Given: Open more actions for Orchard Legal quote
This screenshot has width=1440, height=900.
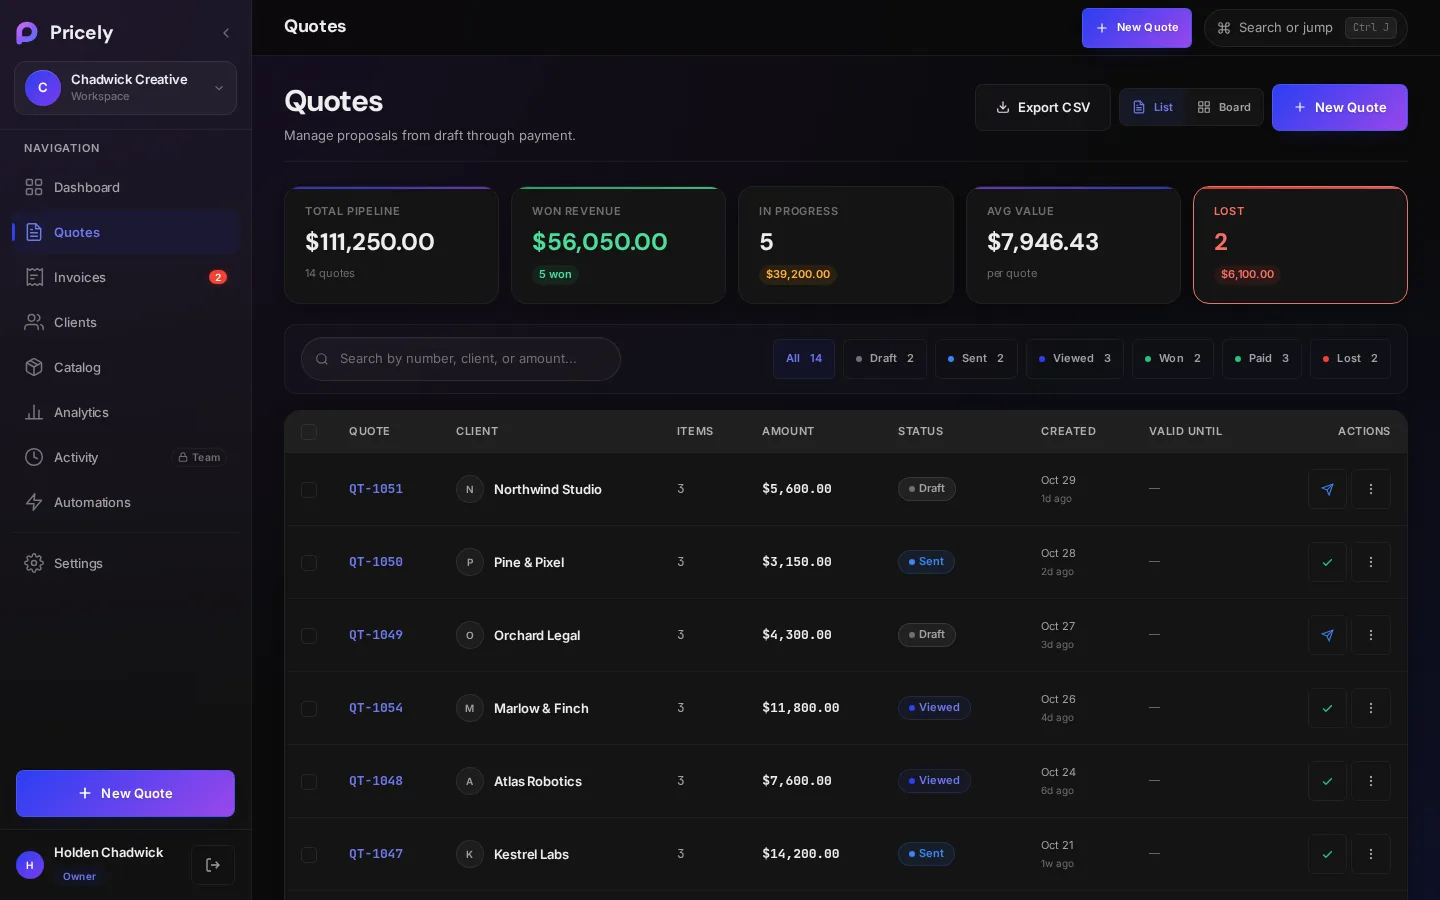Looking at the screenshot, I should [1371, 635].
